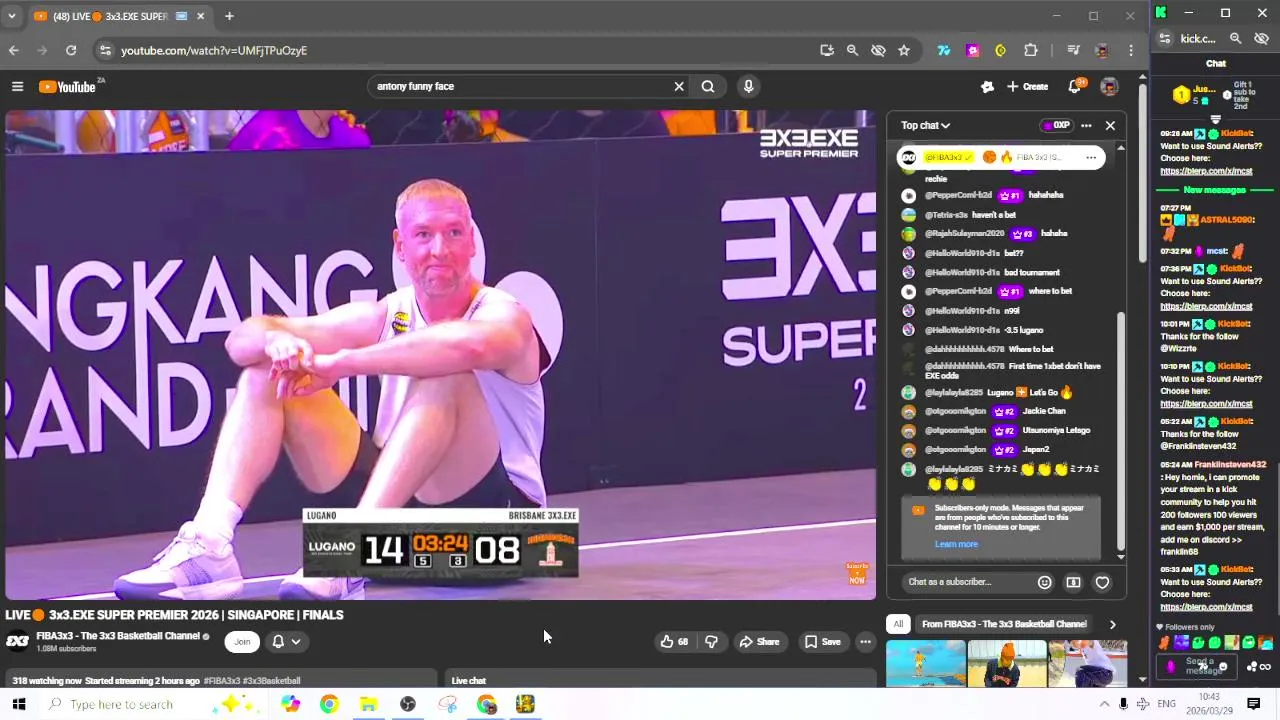Open Chrome zoom magnifier in address bar
Image resolution: width=1280 pixels, height=720 pixels.
tap(852, 50)
